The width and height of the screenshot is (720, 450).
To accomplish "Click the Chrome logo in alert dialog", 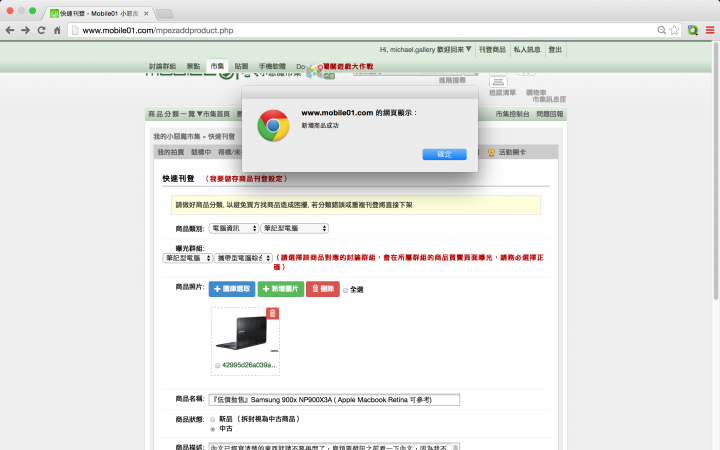I will (x=273, y=125).
